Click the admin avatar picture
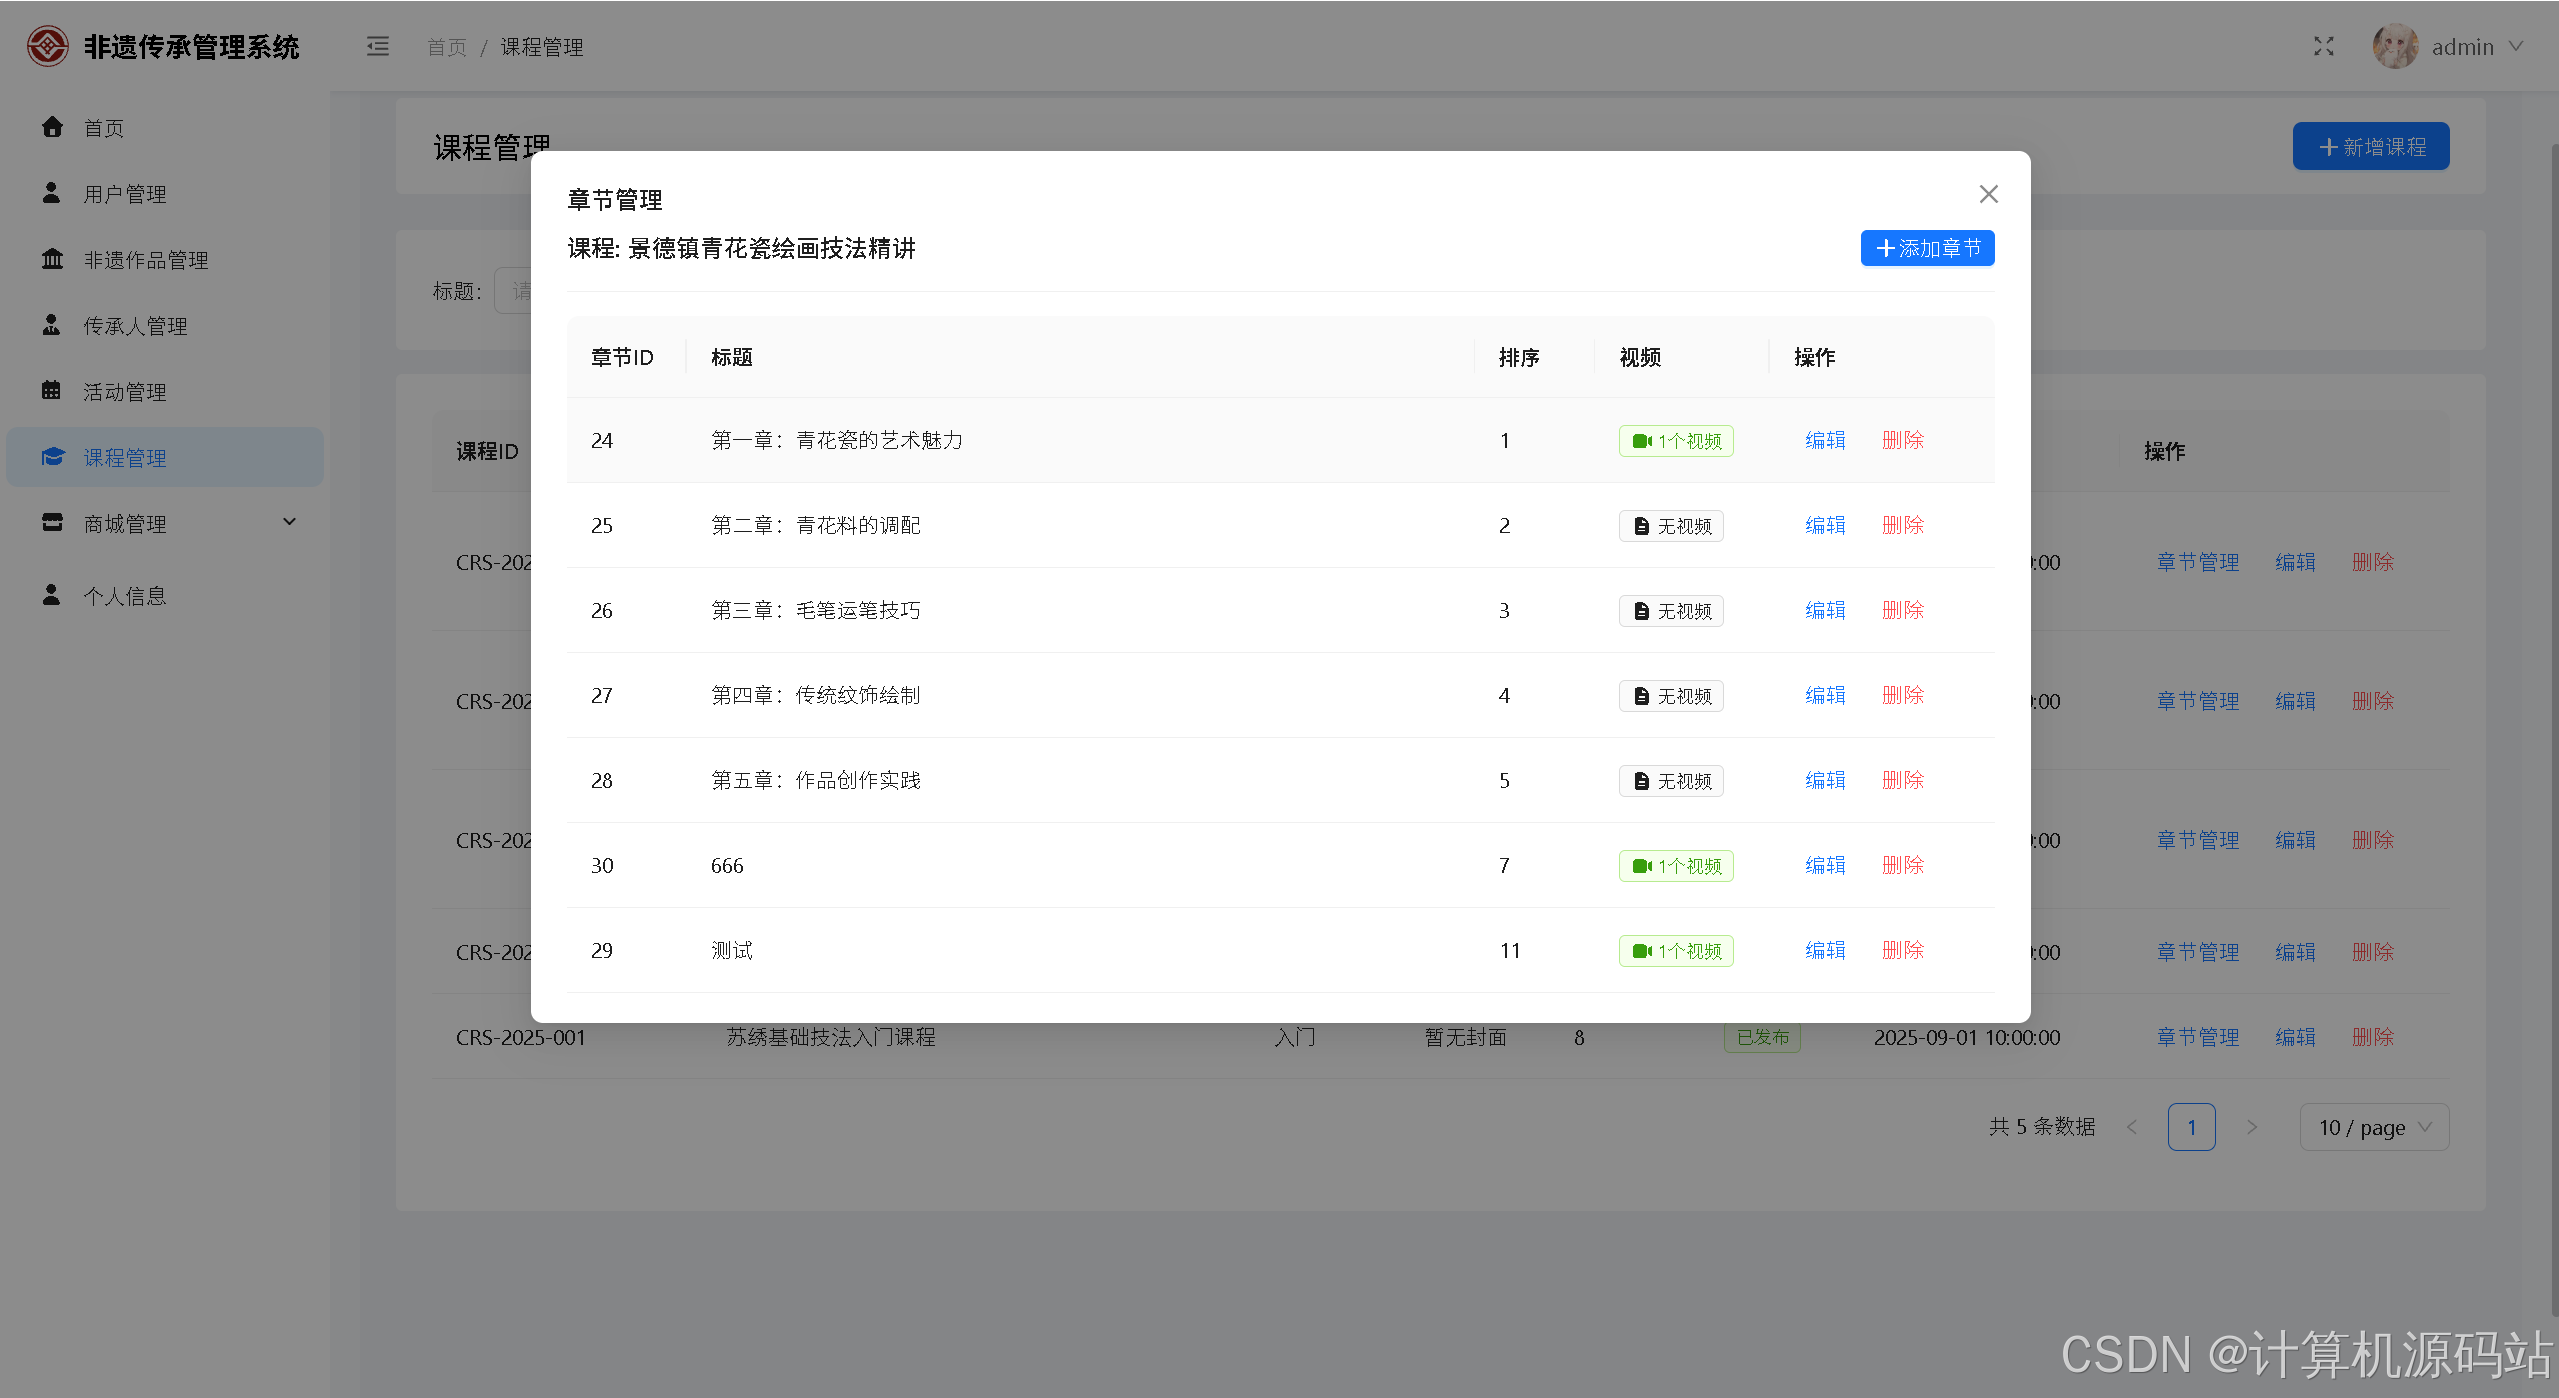Image resolution: width=2559 pixels, height=1398 pixels. tap(2394, 46)
